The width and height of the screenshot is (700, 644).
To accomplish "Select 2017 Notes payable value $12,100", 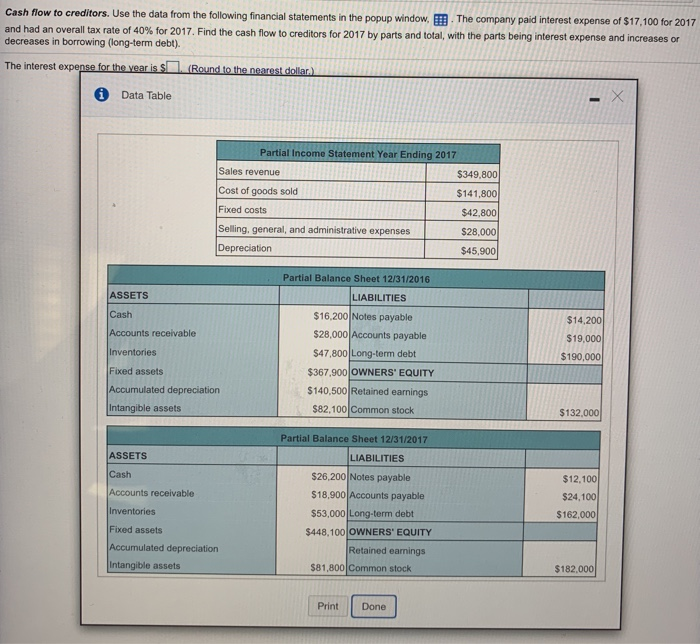I will pos(579,479).
